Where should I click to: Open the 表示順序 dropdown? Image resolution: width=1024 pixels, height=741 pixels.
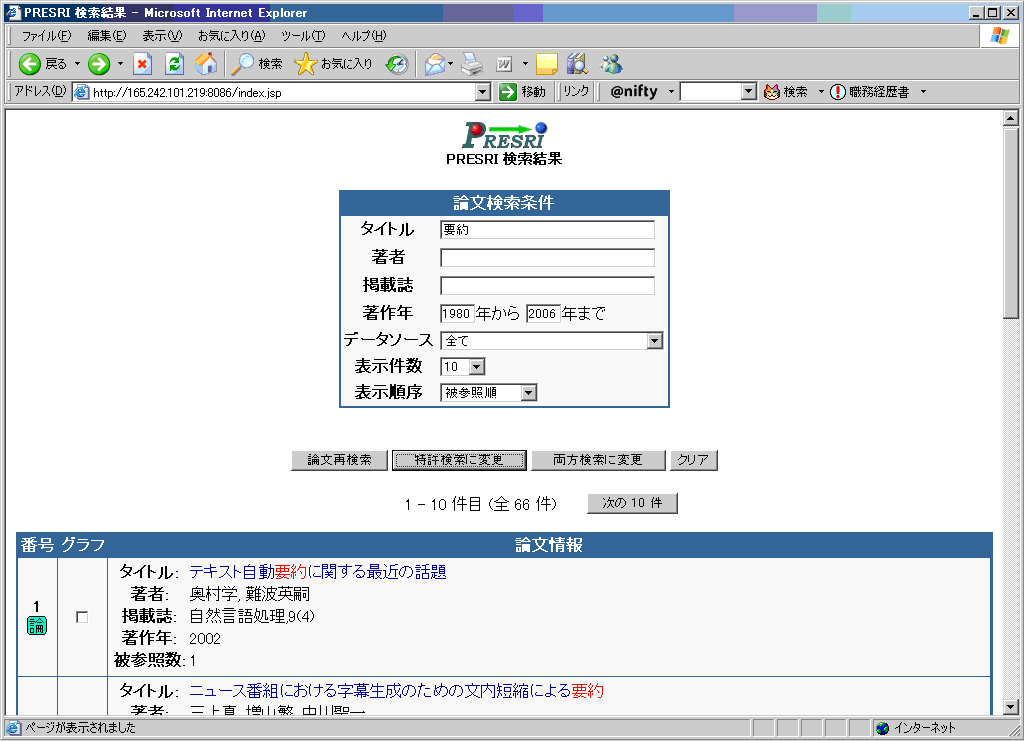pos(529,393)
